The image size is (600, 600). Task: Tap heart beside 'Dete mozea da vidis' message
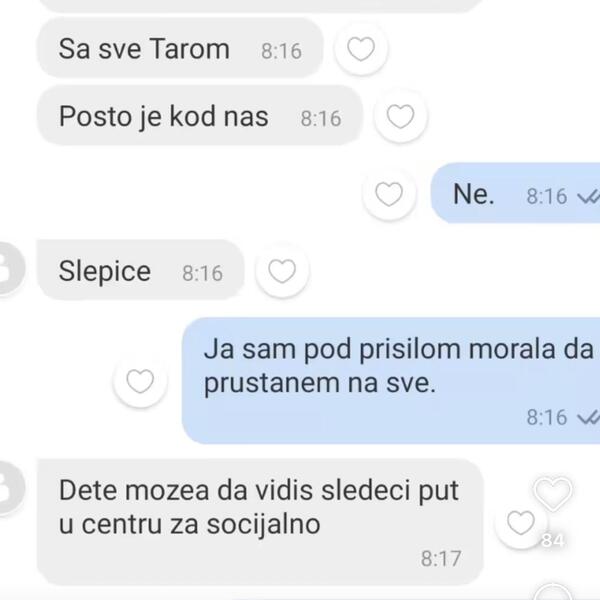pyautogui.click(x=521, y=523)
